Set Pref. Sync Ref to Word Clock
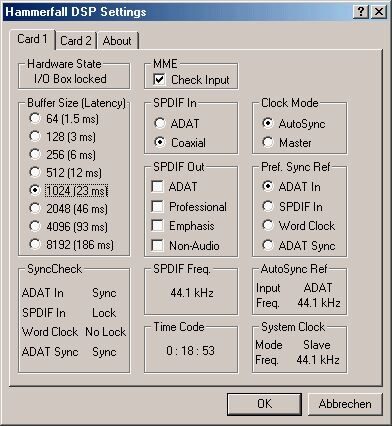Image resolution: width=392 pixels, height=426 pixels. tap(299, 226)
